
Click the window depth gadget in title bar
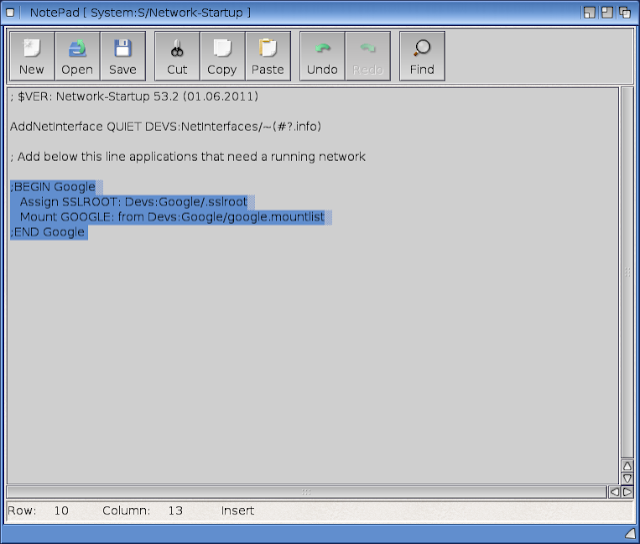pyautogui.click(x=625, y=11)
